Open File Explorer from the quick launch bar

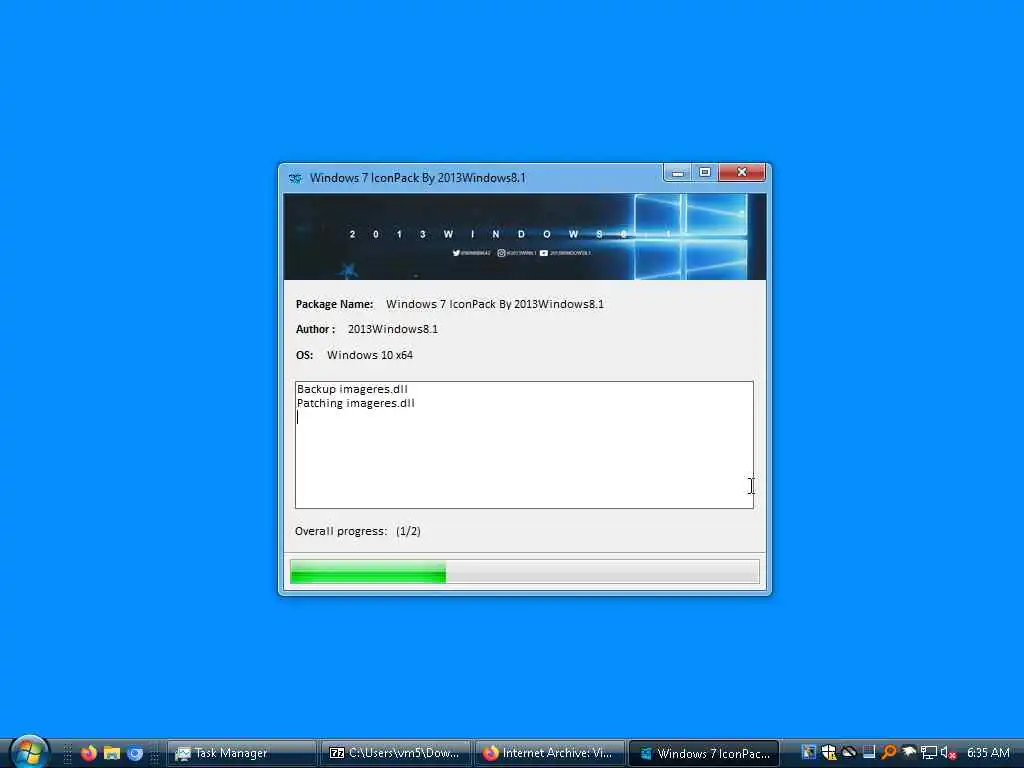tap(112, 753)
